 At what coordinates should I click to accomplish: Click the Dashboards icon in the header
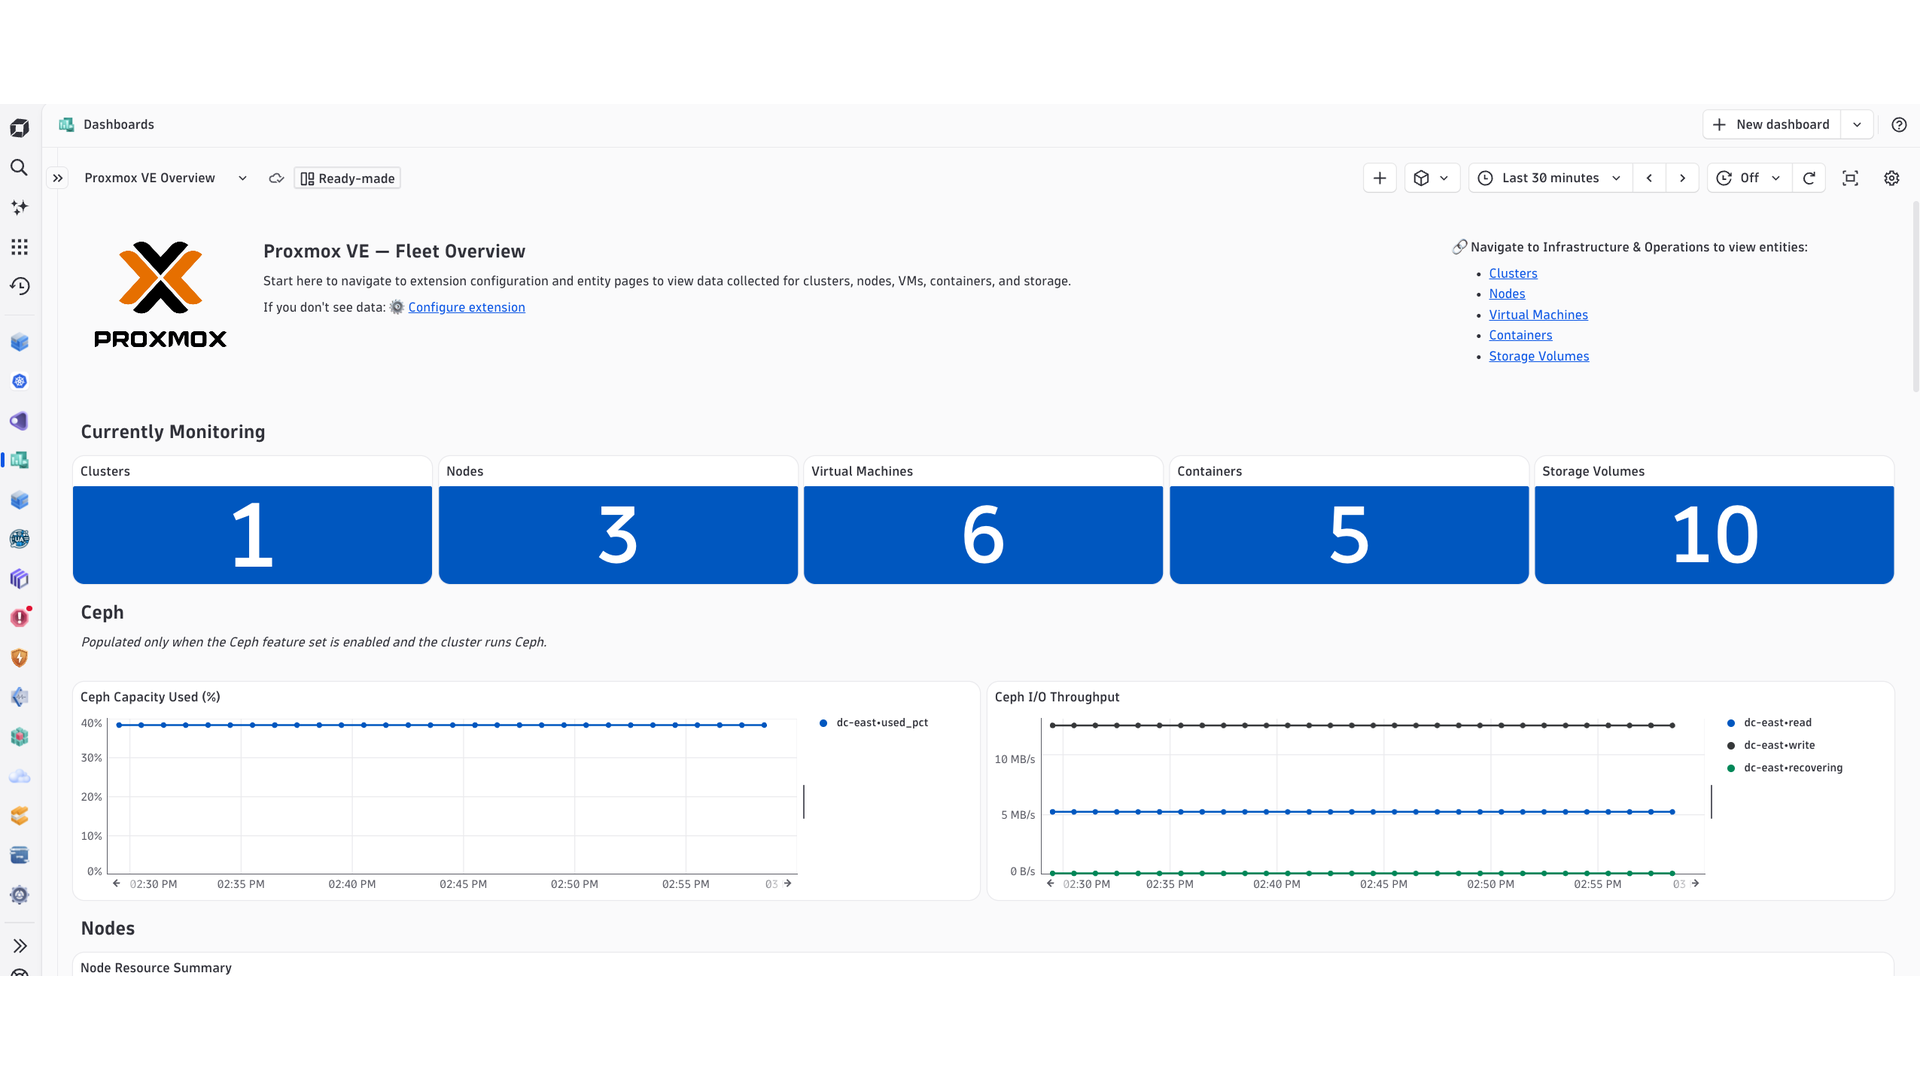(67, 125)
